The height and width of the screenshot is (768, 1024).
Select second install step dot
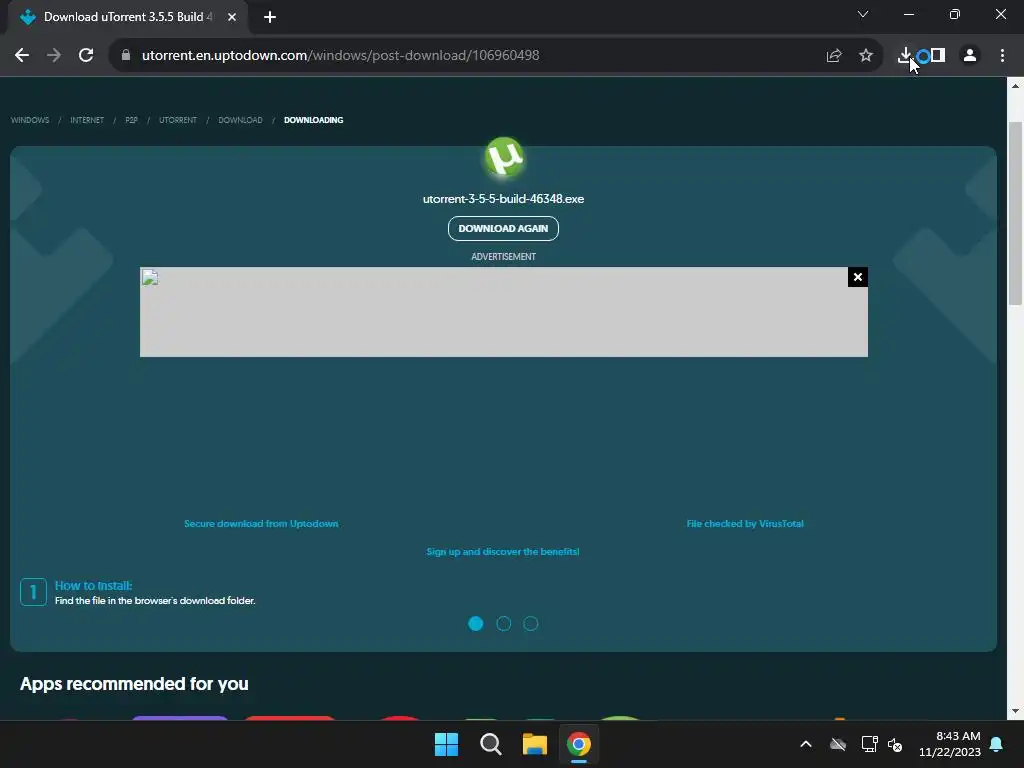[x=504, y=624]
